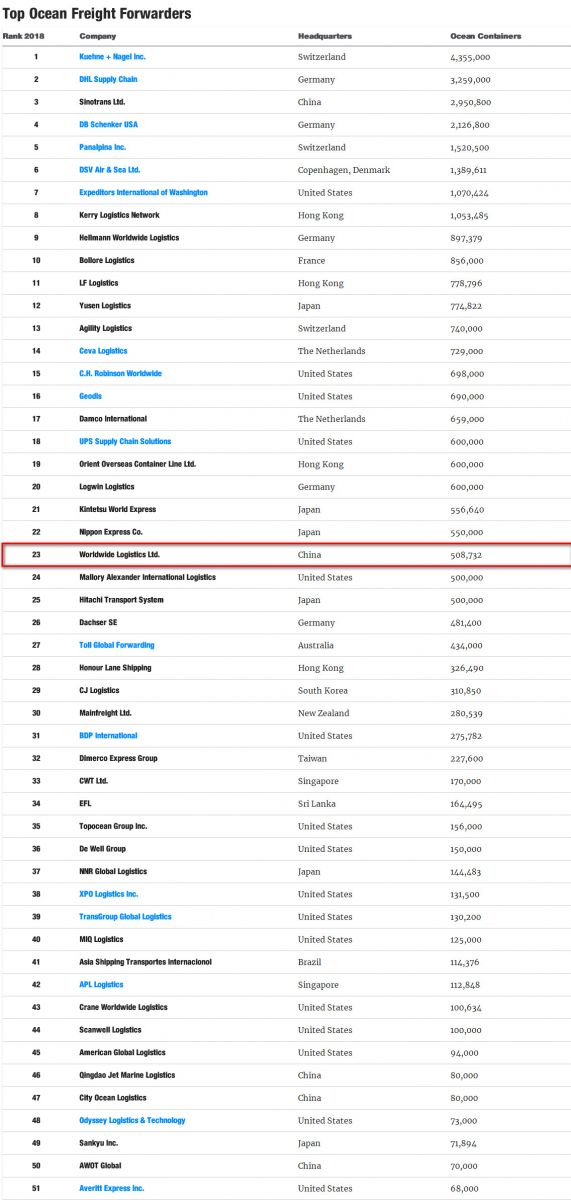Click the TransGroup Global Logistics link
Image resolution: width=571 pixels, height=1200 pixels.
(x=125, y=916)
